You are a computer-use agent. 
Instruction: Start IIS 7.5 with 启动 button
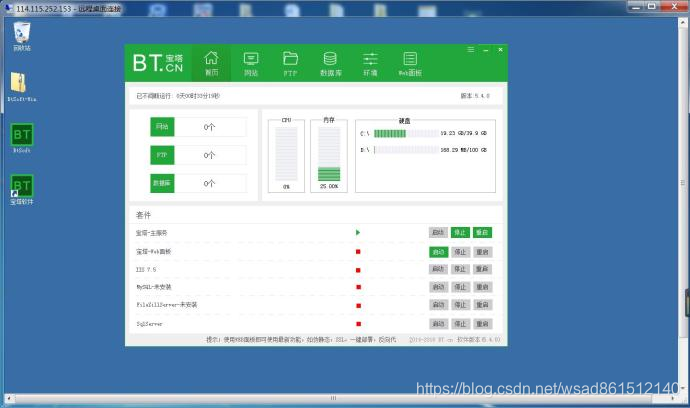(438, 269)
